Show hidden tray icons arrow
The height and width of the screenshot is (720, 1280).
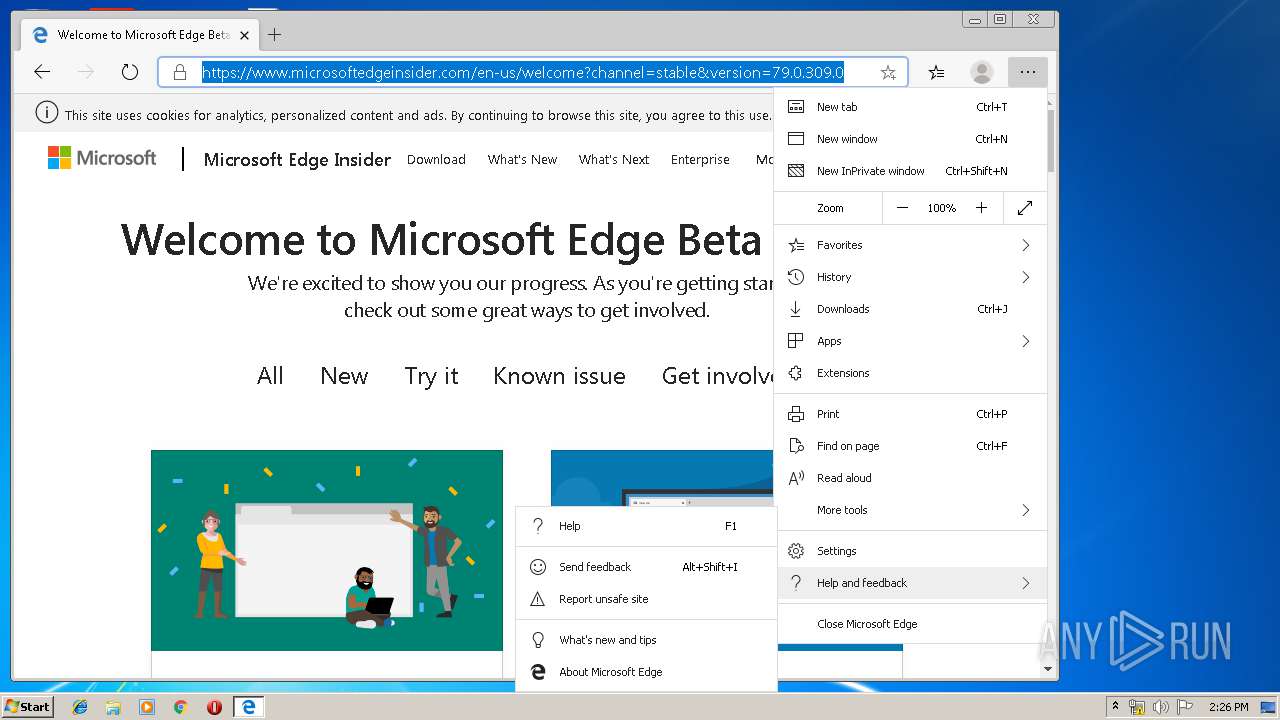tap(1115, 707)
